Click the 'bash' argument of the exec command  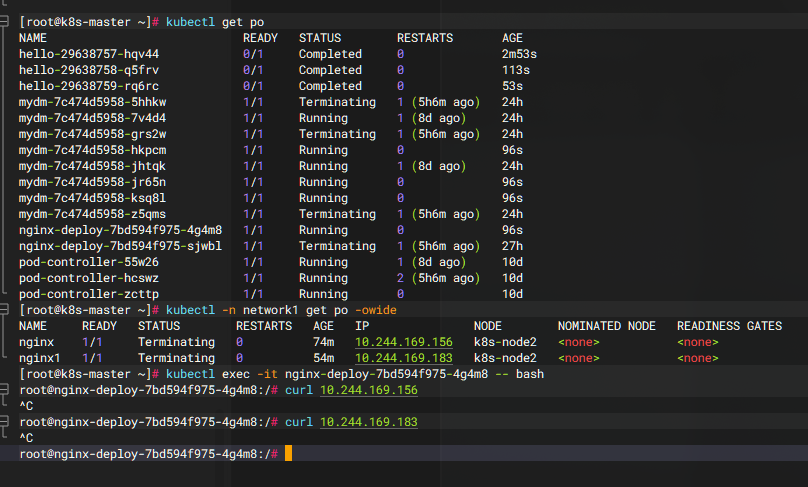(530, 374)
